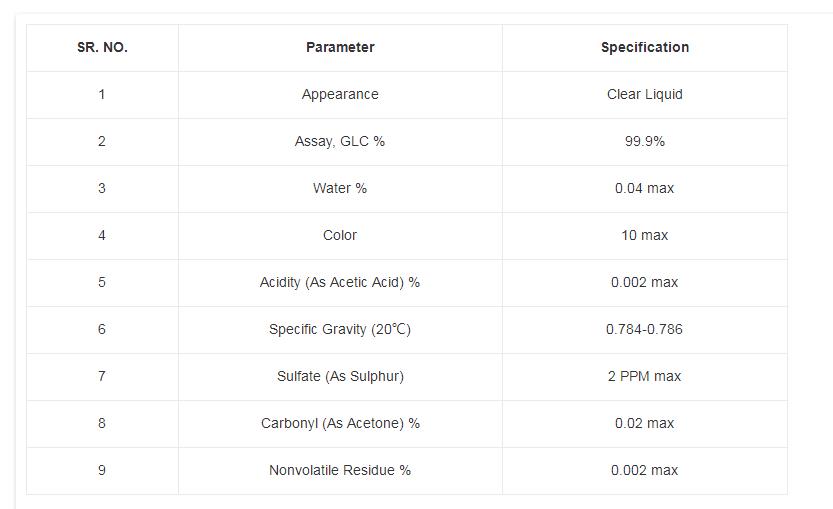Click the Parameter column header
Image resolution: width=833 pixels, height=509 pixels.
pyautogui.click(x=340, y=47)
